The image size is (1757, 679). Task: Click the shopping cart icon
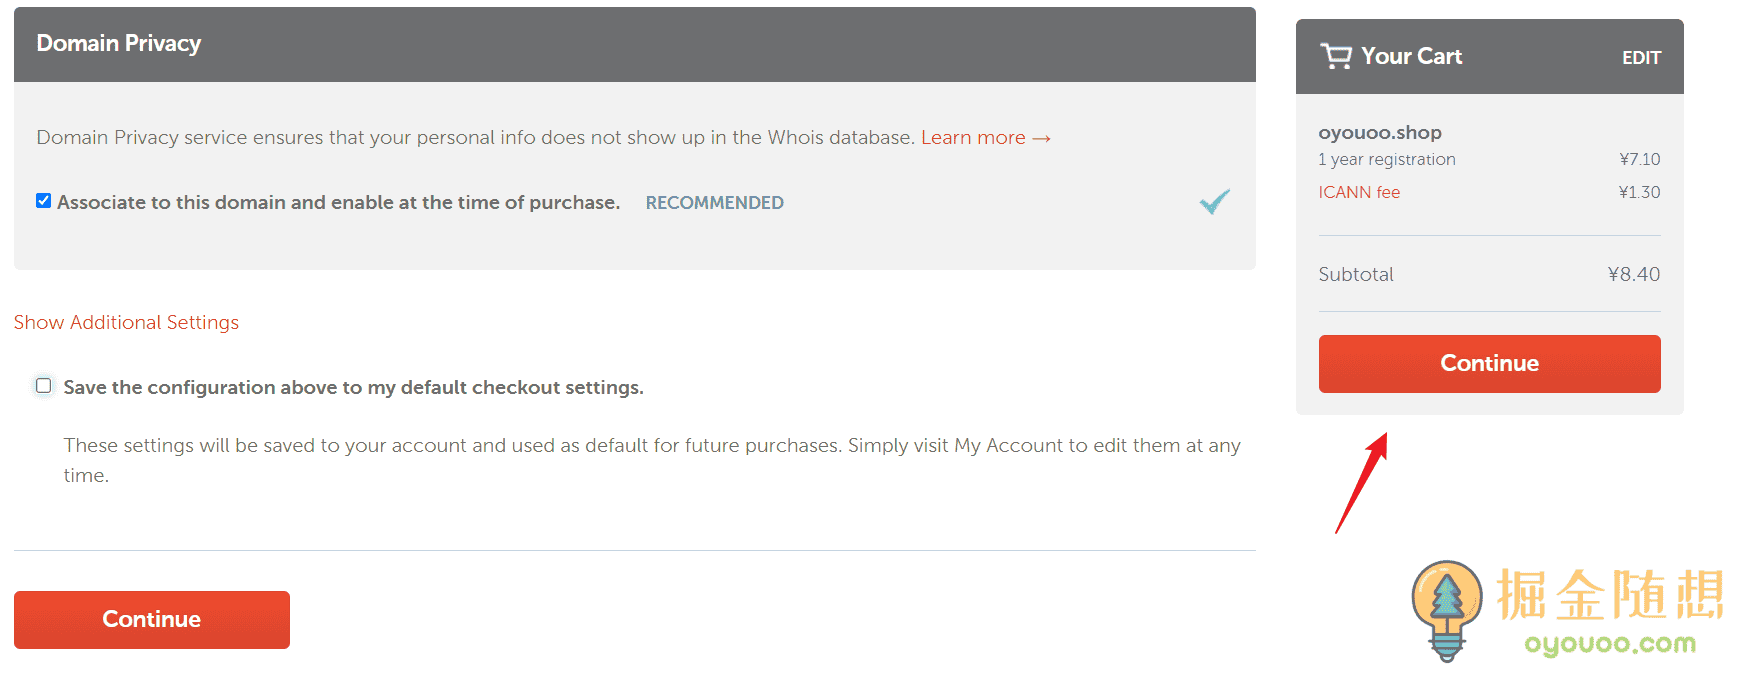point(1335,56)
